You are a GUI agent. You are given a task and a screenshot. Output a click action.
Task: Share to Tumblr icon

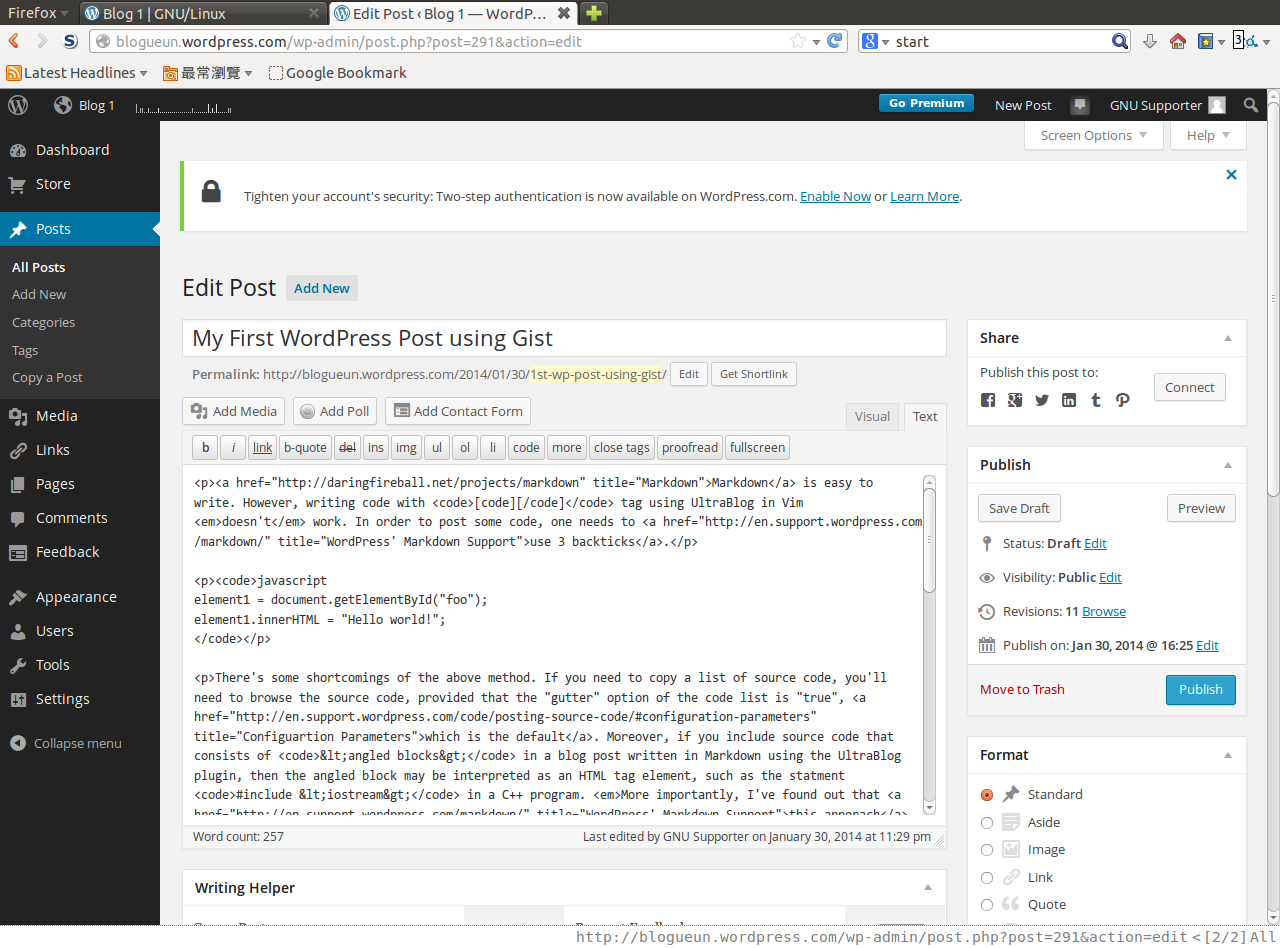1096,400
